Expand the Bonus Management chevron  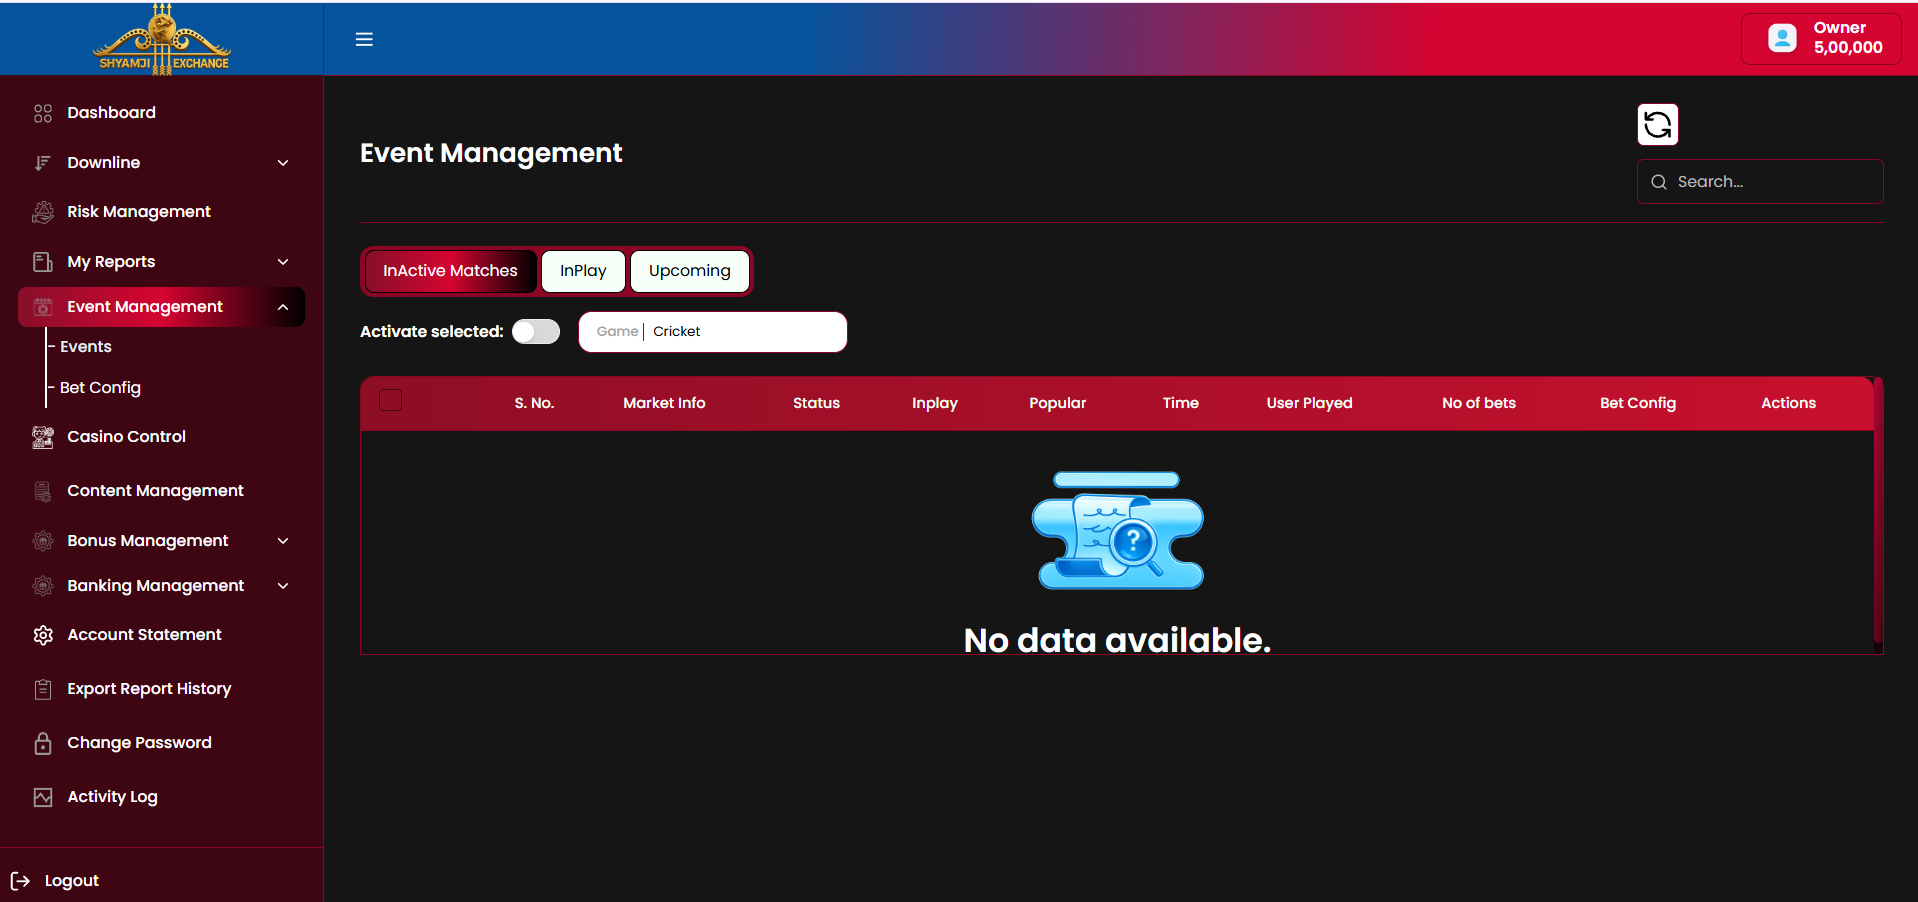[x=283, y=541]
